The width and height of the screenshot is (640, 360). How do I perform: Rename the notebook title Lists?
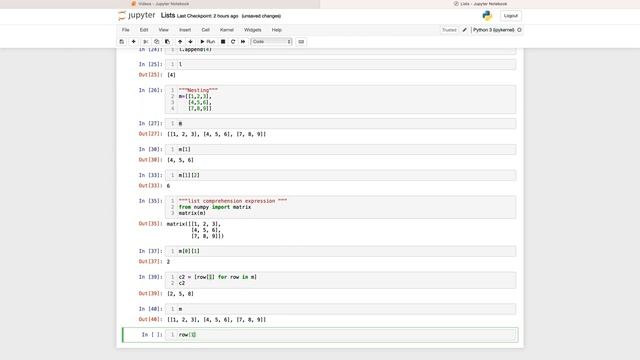coord(168,16)
